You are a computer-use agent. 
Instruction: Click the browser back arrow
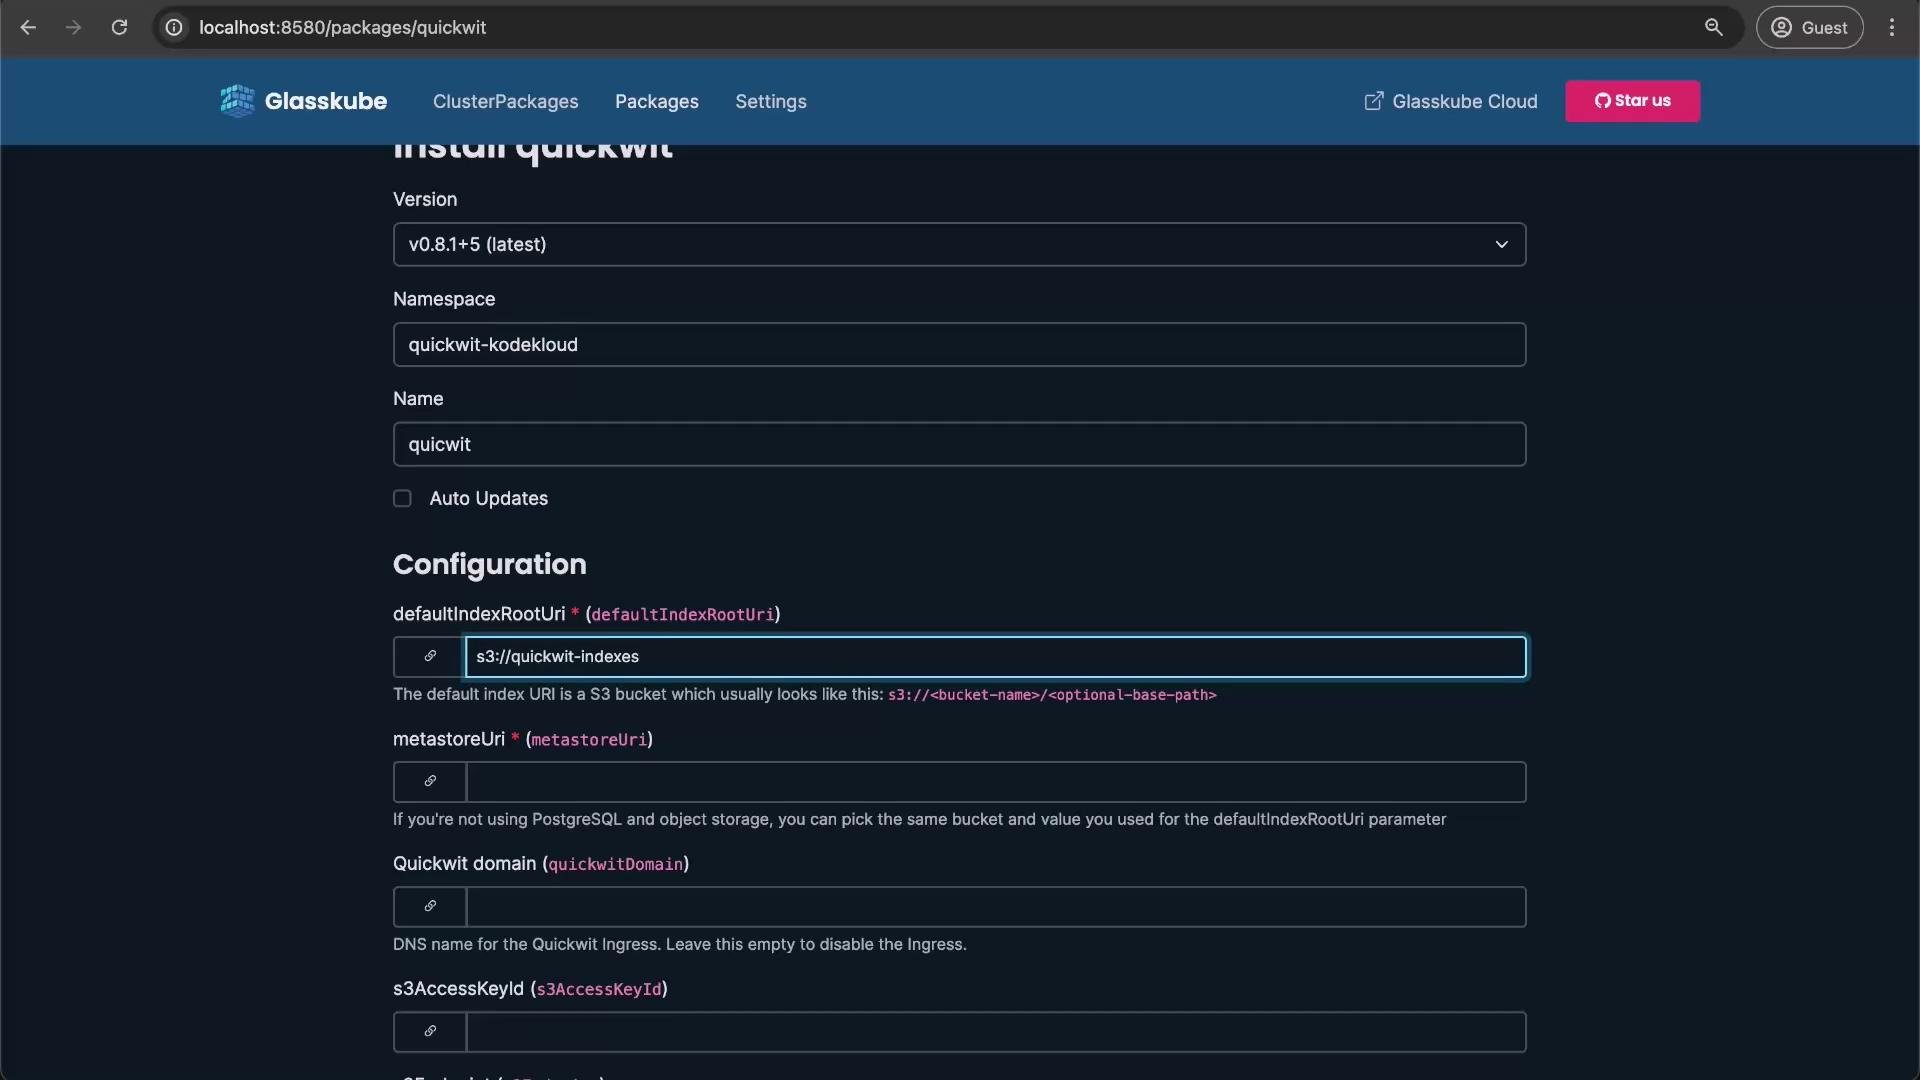coord(28,28)
